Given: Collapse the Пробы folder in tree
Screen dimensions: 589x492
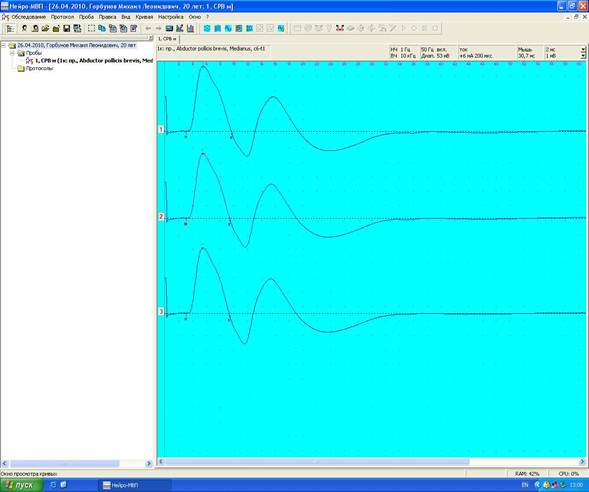Looking at the screenshot, I should click(12, 53).
